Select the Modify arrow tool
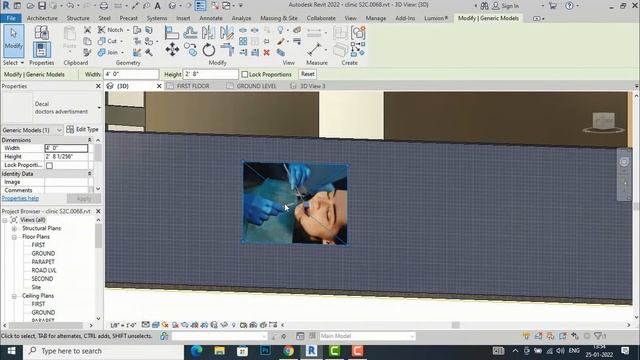The height and width of the screenshot is (360, 640). [x=13, y=40]
